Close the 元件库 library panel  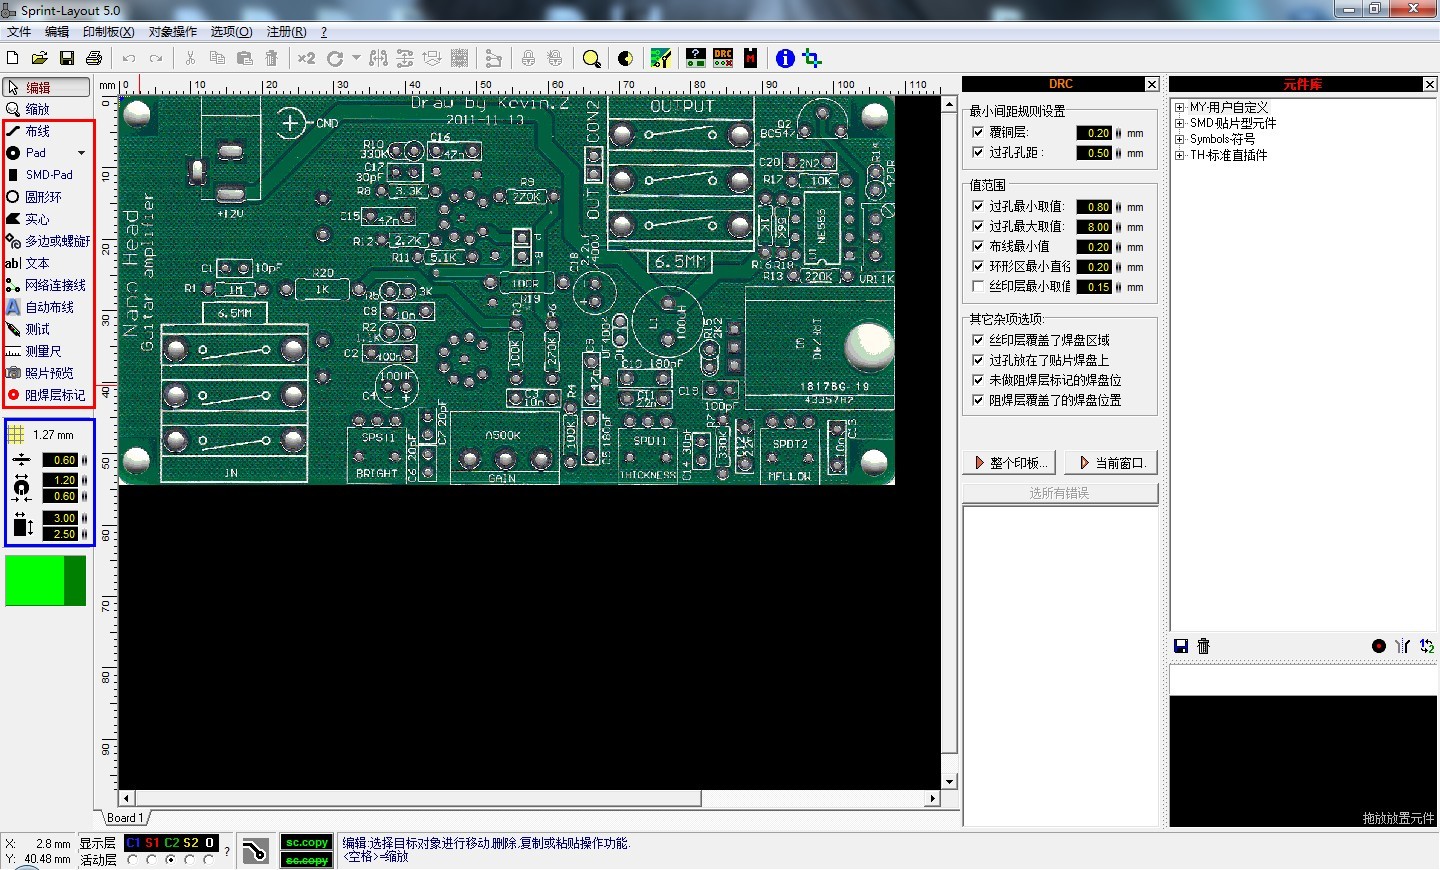(1430, 84)
